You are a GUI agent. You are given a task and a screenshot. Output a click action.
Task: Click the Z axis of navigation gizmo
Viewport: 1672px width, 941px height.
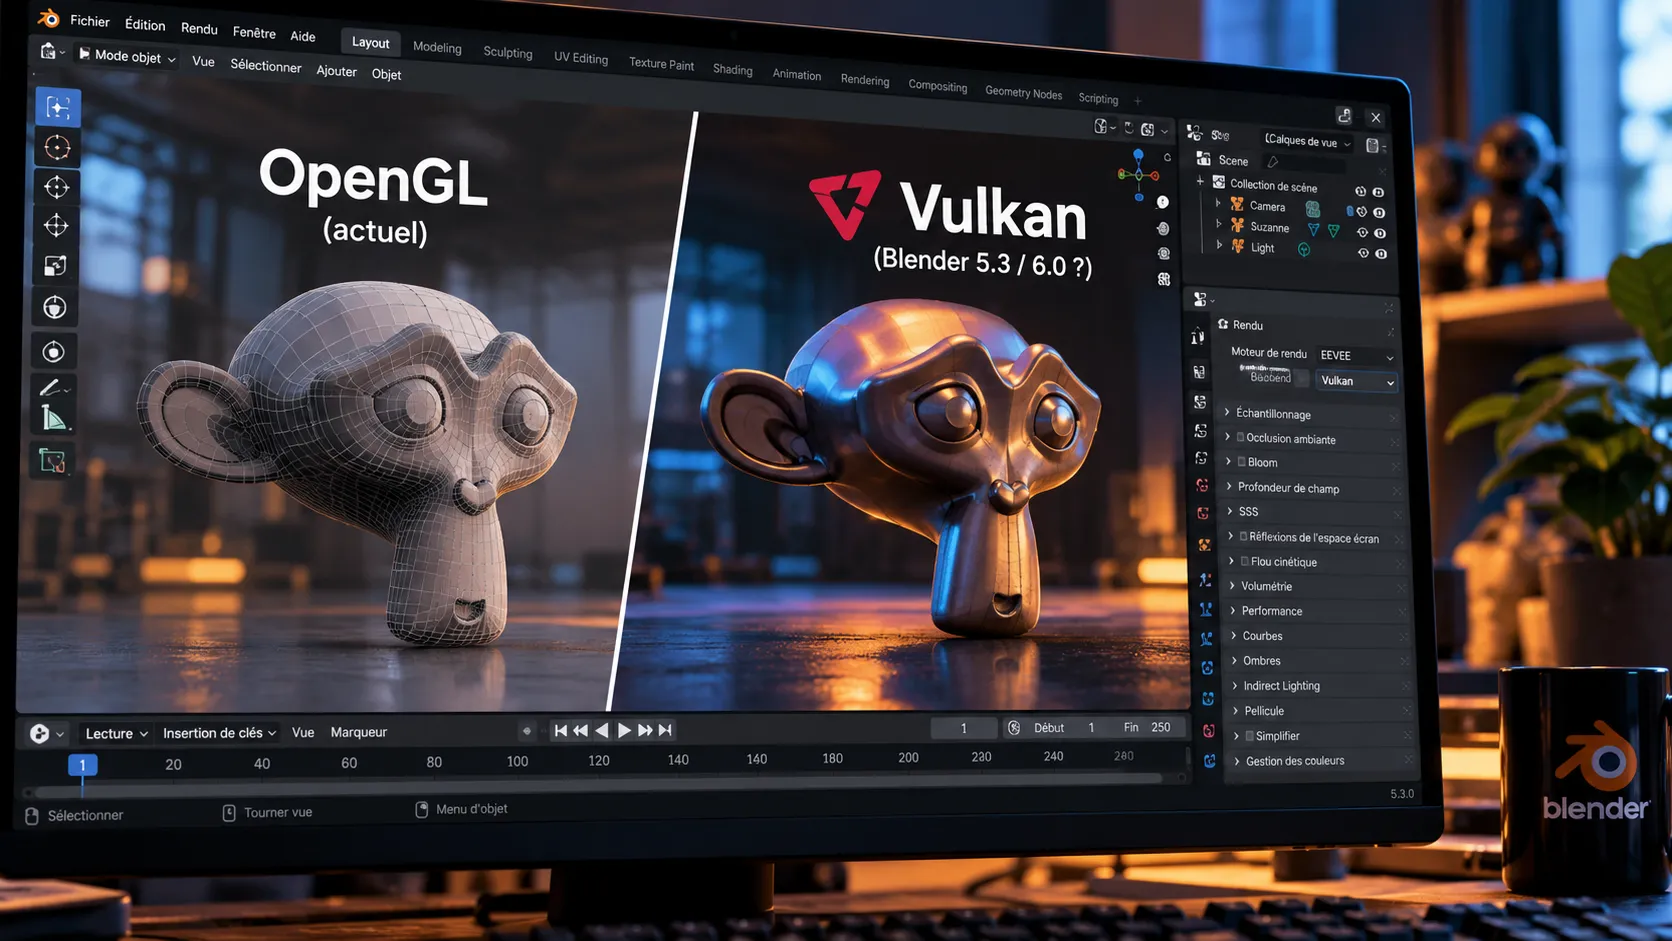pos(1138,155)
